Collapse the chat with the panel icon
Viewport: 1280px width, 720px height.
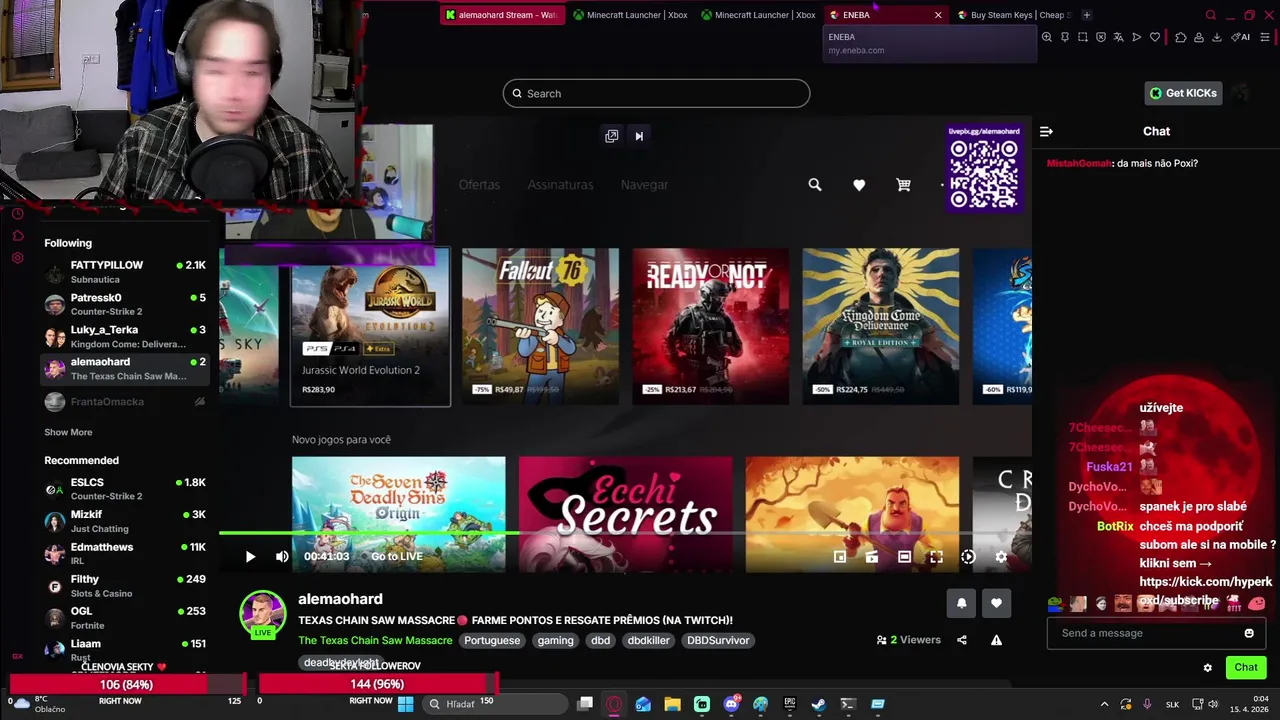coord(1046,131)
